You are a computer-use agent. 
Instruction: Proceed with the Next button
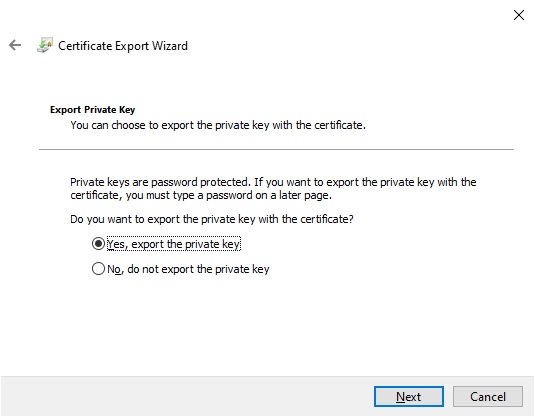tap(409, 397)
